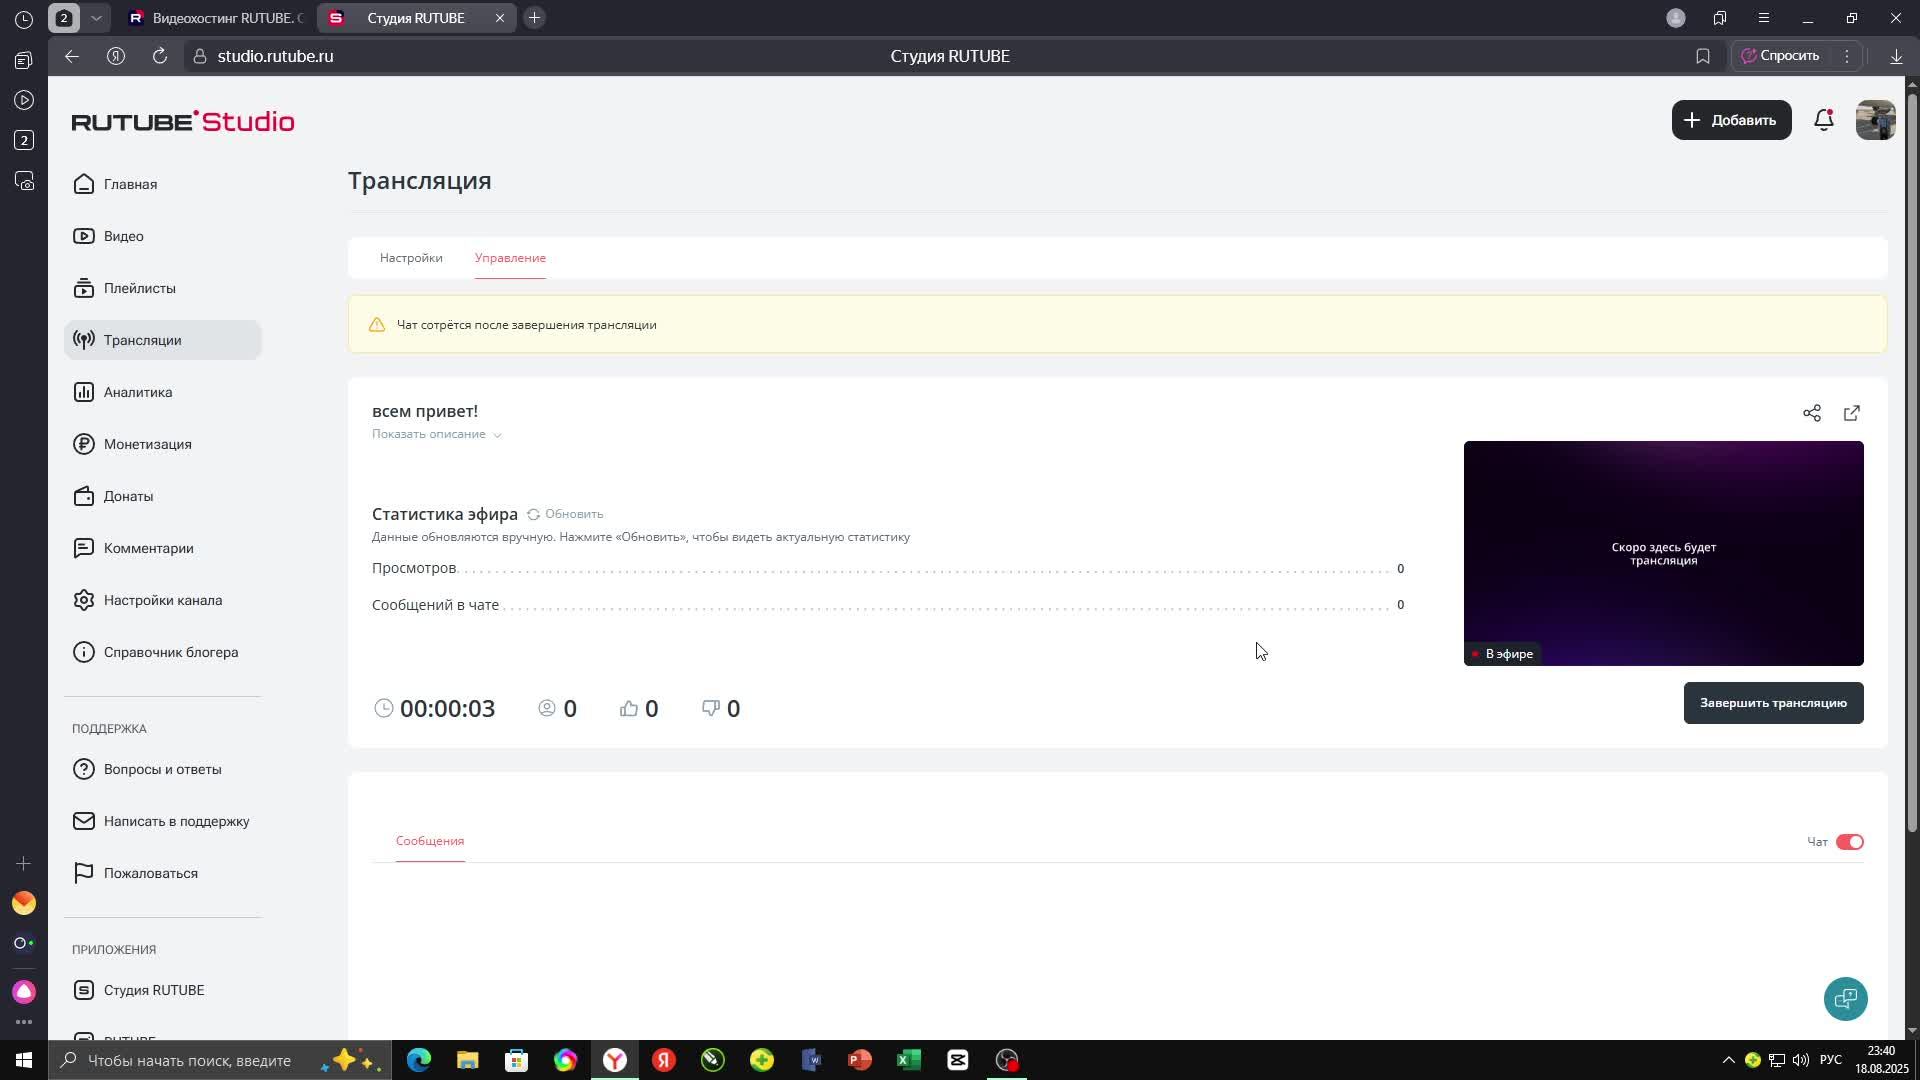The height and width of the screenshot is (1080, 1920).
Task: Click the page vertical scrollbar
Action: click(1912, 460)
